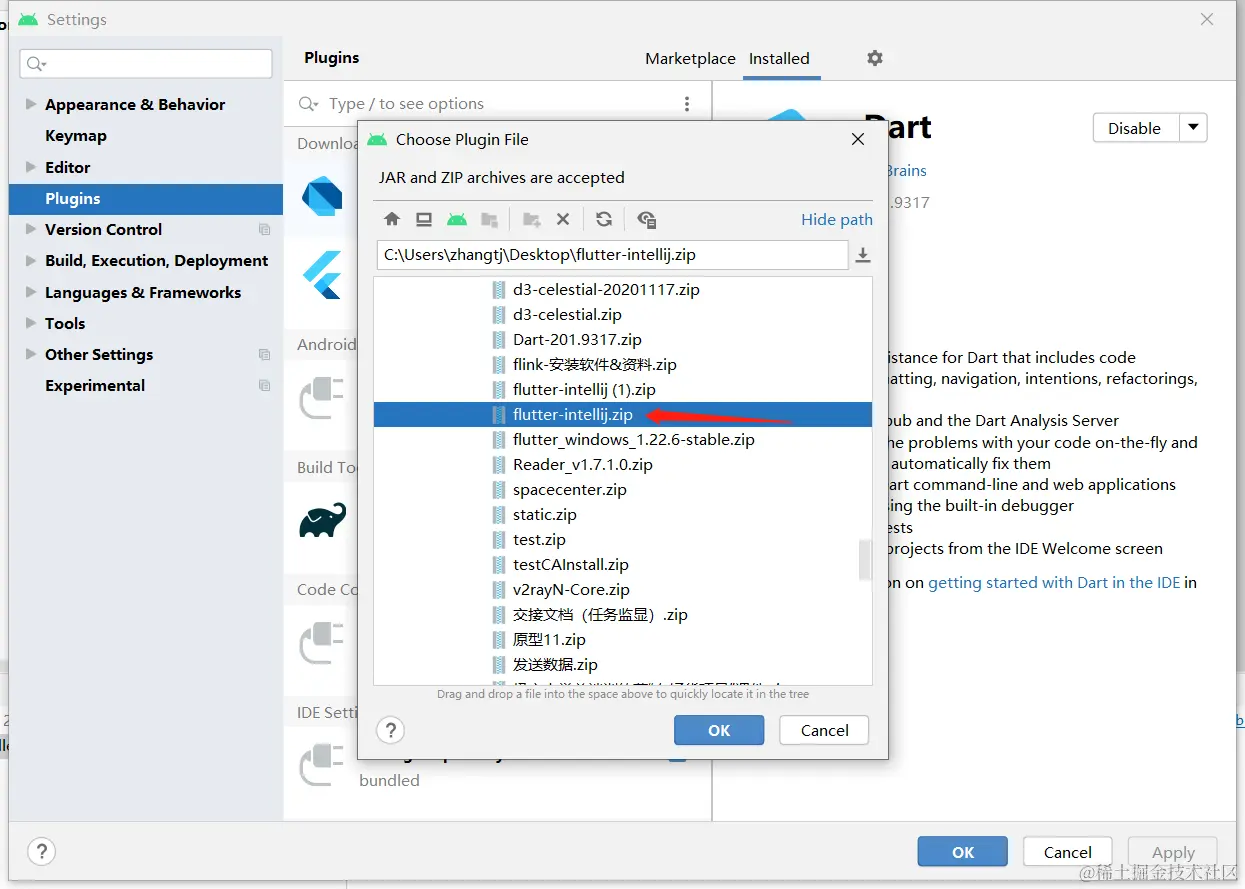Click the Flutter plugin icon in list
Screen dimensions: 1245x889
coord(322,274)
